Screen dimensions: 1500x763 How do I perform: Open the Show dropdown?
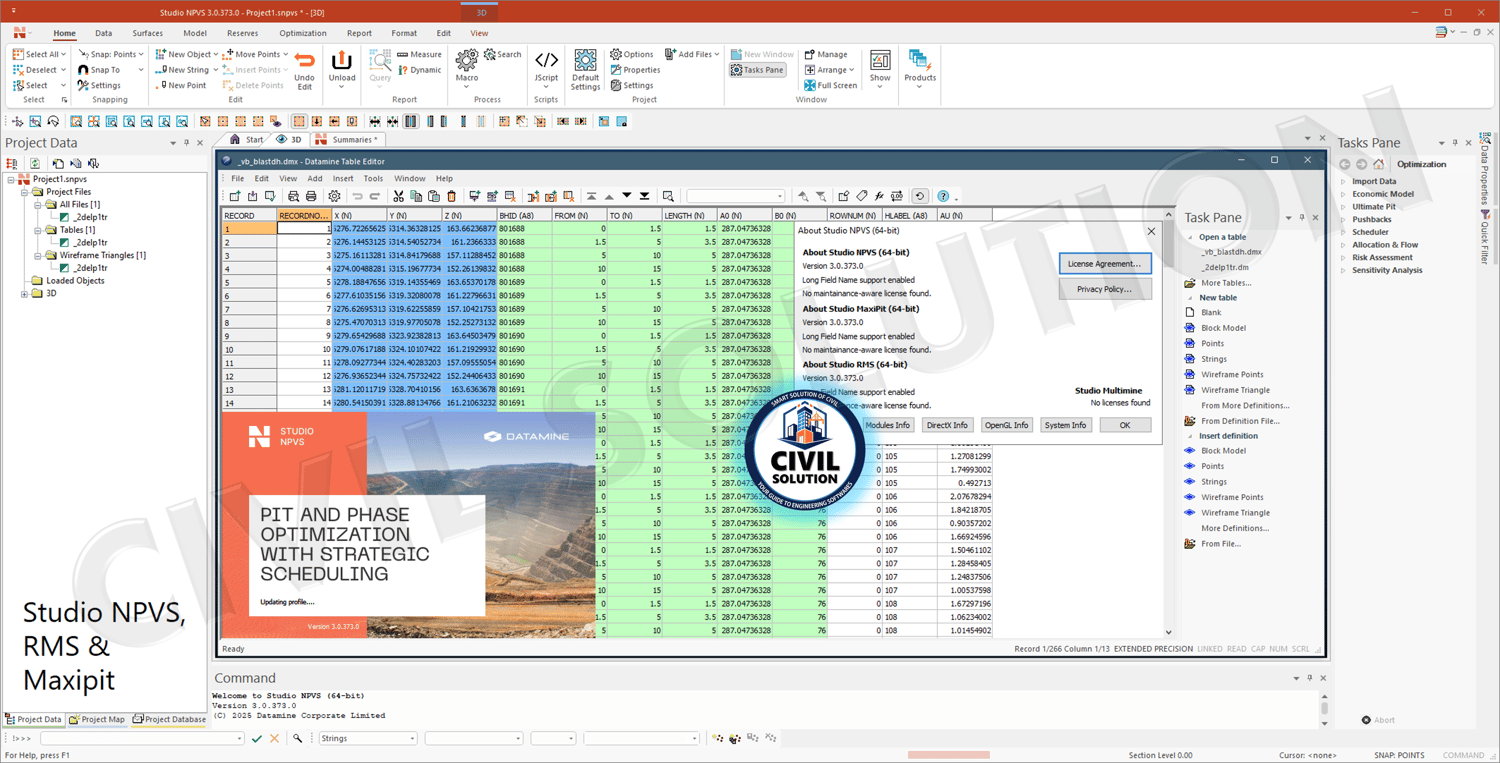880,68
